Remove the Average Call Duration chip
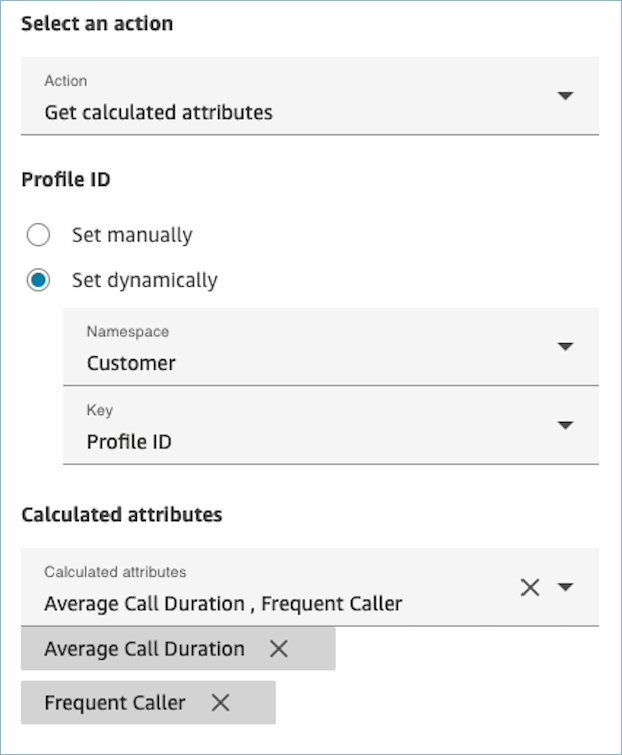Viewport: 622px width, 755px height. tap(279, 649)
